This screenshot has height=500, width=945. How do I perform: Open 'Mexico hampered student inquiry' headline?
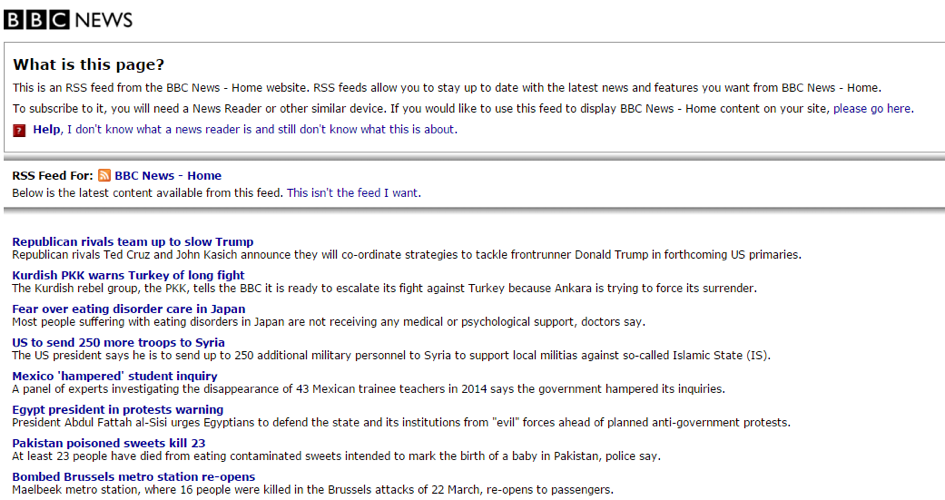[115, 376]
